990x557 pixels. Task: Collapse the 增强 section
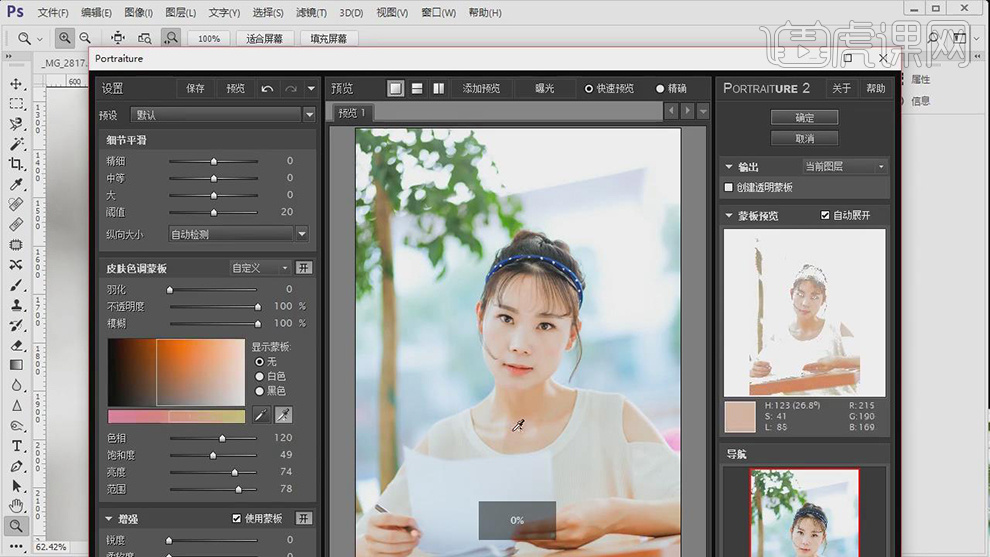point(109,518)
